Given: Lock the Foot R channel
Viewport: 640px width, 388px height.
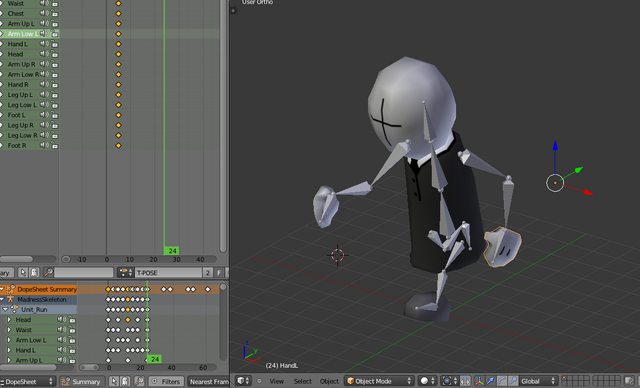Looking at the screenshot, I should pos(55,146).
